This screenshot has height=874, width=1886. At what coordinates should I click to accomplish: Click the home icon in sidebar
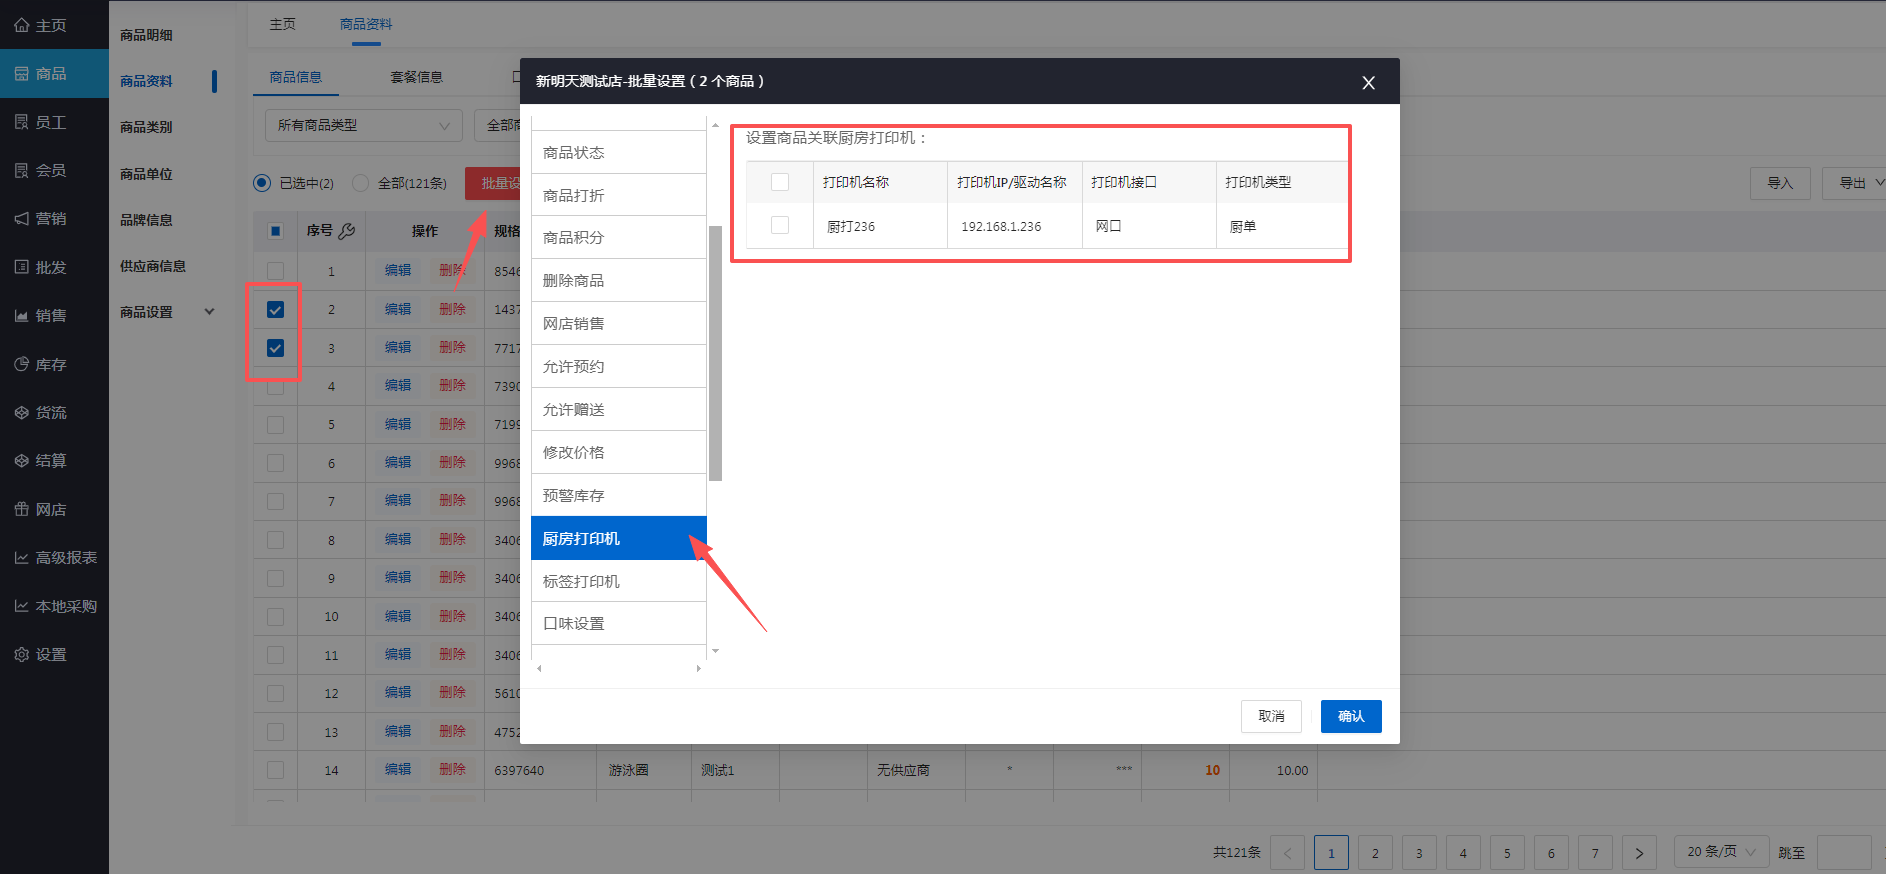pos(21,25)
